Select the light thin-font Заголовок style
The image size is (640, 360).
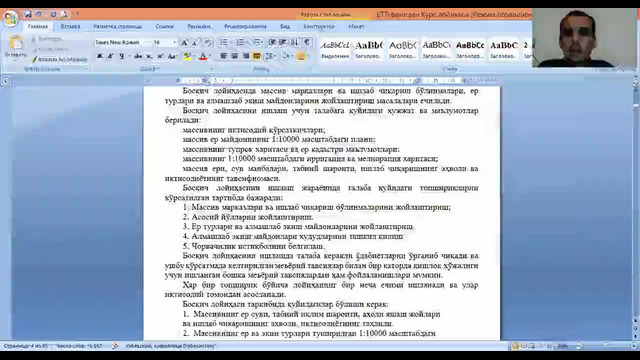click(402, 50)
